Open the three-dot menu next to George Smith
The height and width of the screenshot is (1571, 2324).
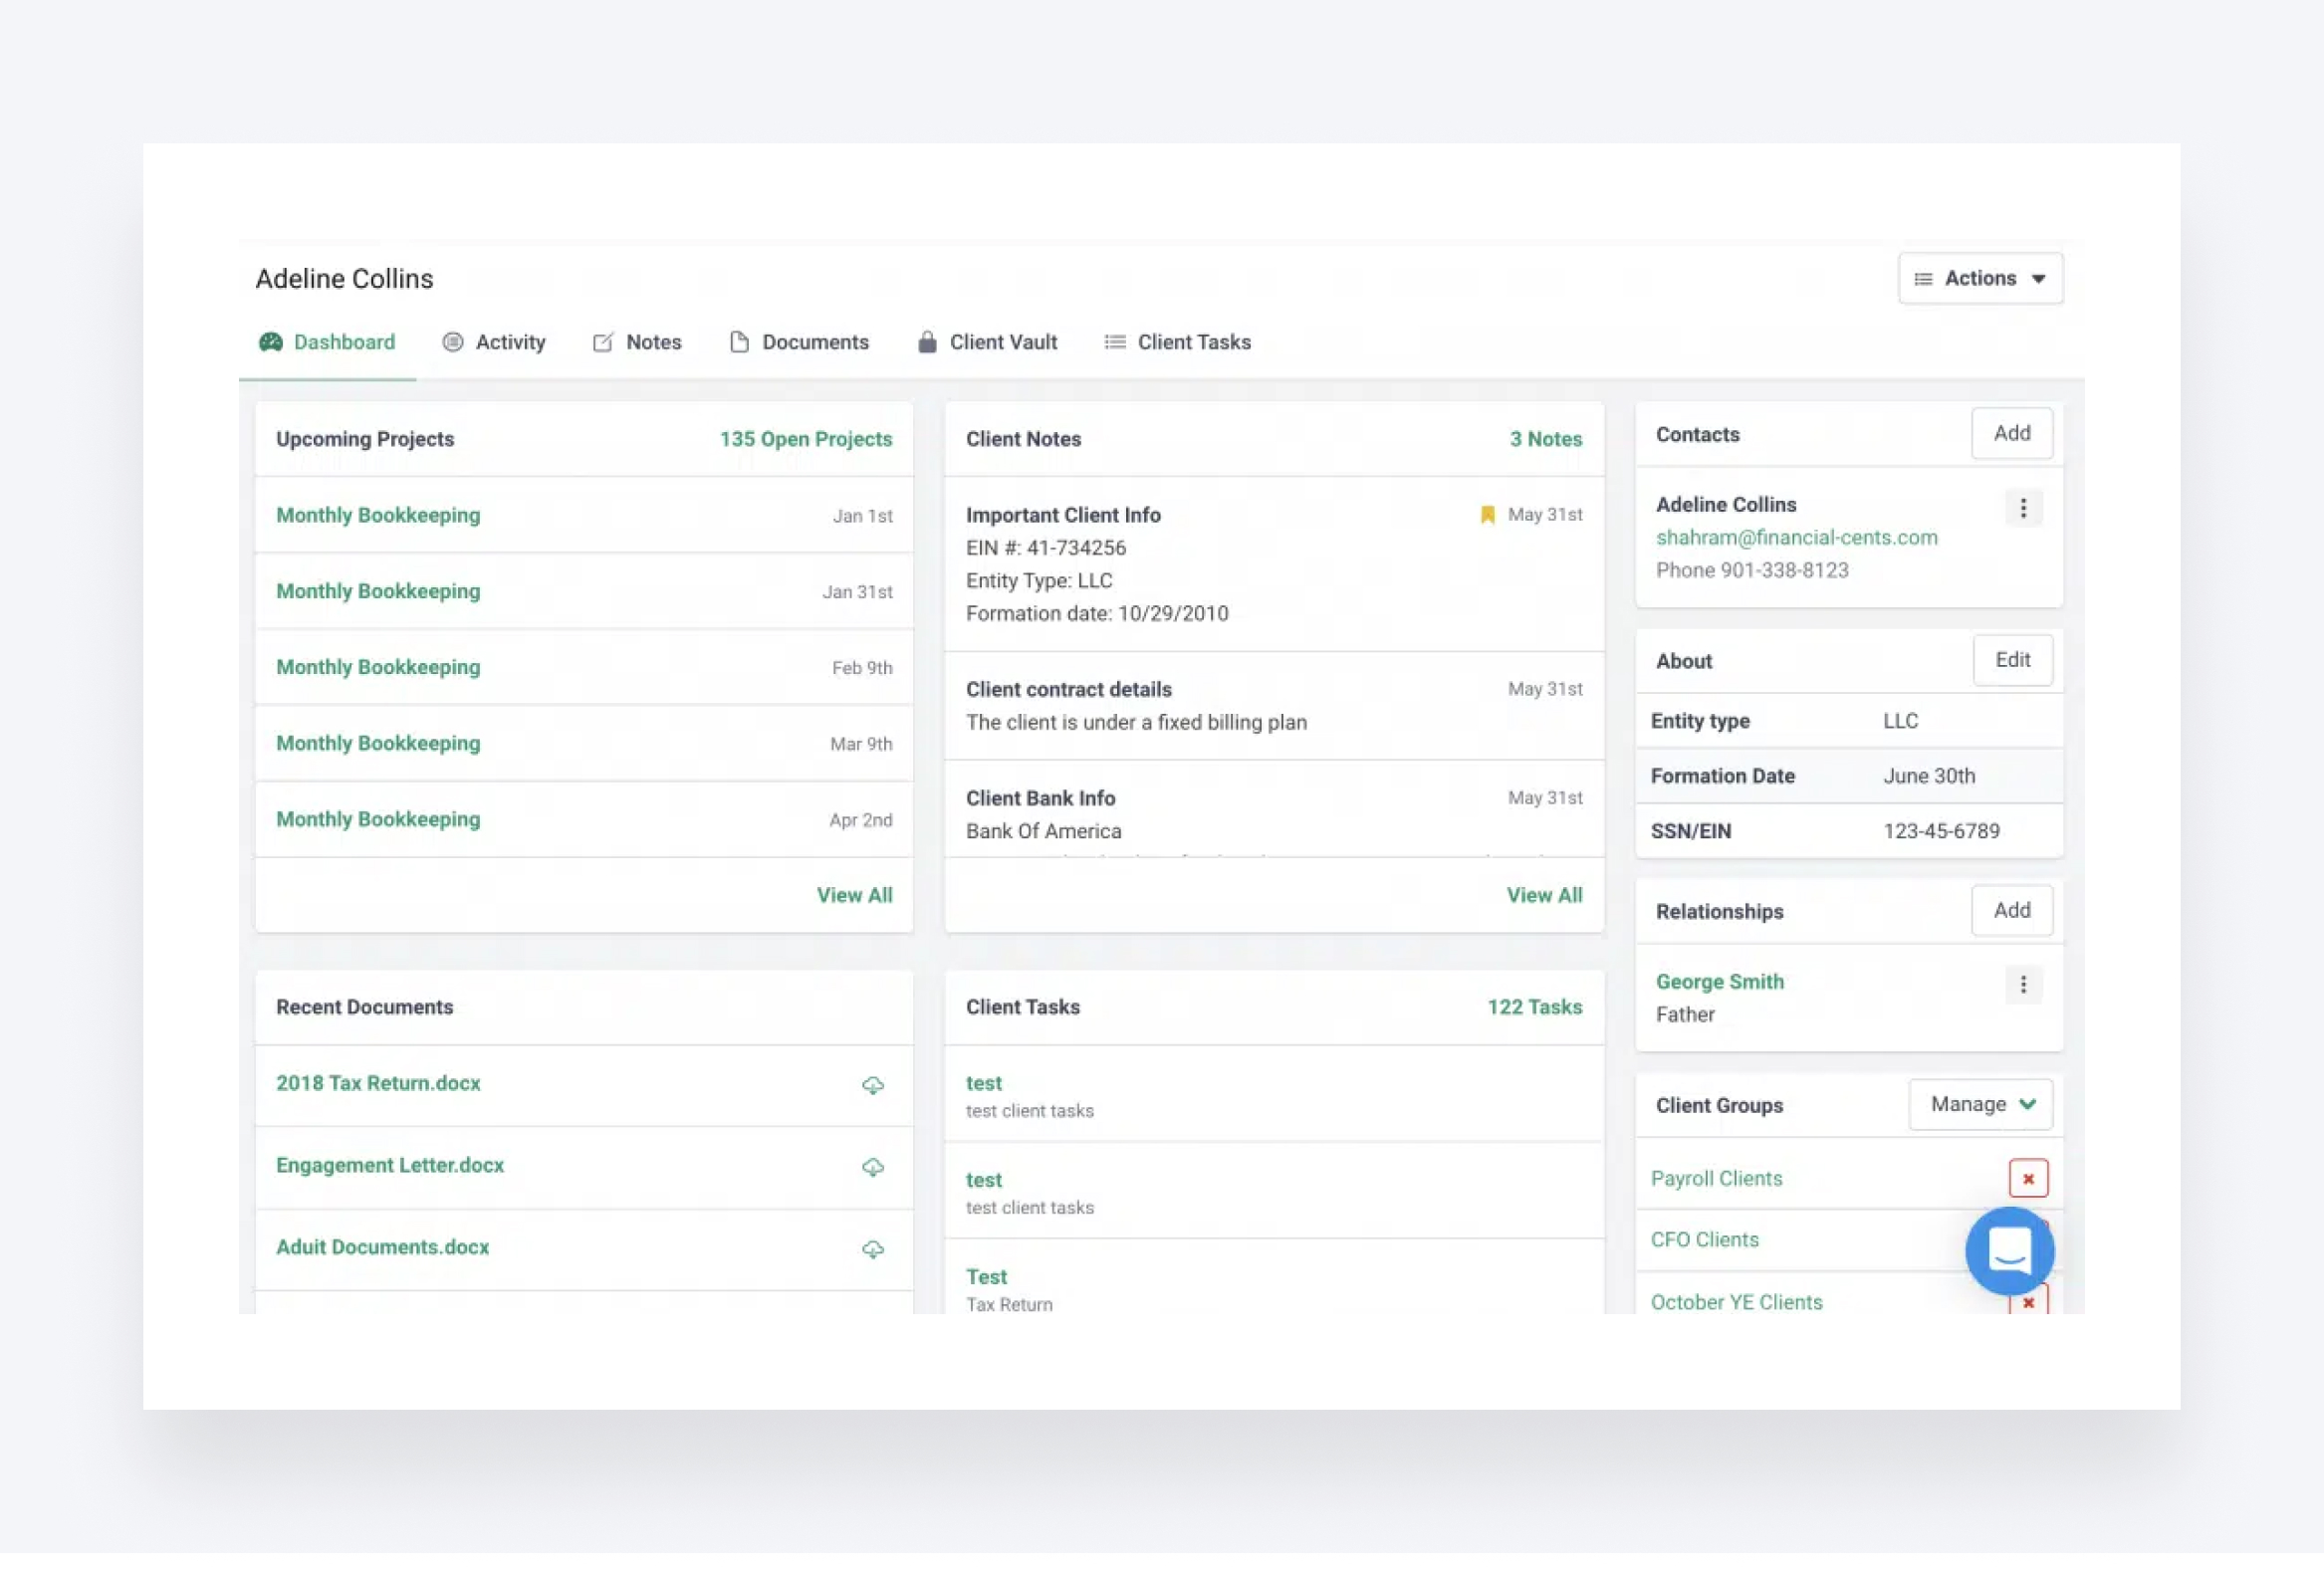(x=2023, y=985)
